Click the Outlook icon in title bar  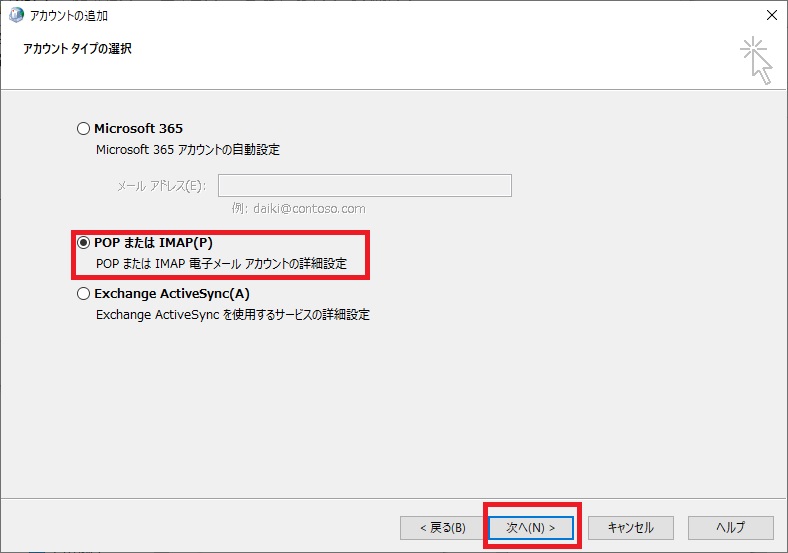click(16, 15)
